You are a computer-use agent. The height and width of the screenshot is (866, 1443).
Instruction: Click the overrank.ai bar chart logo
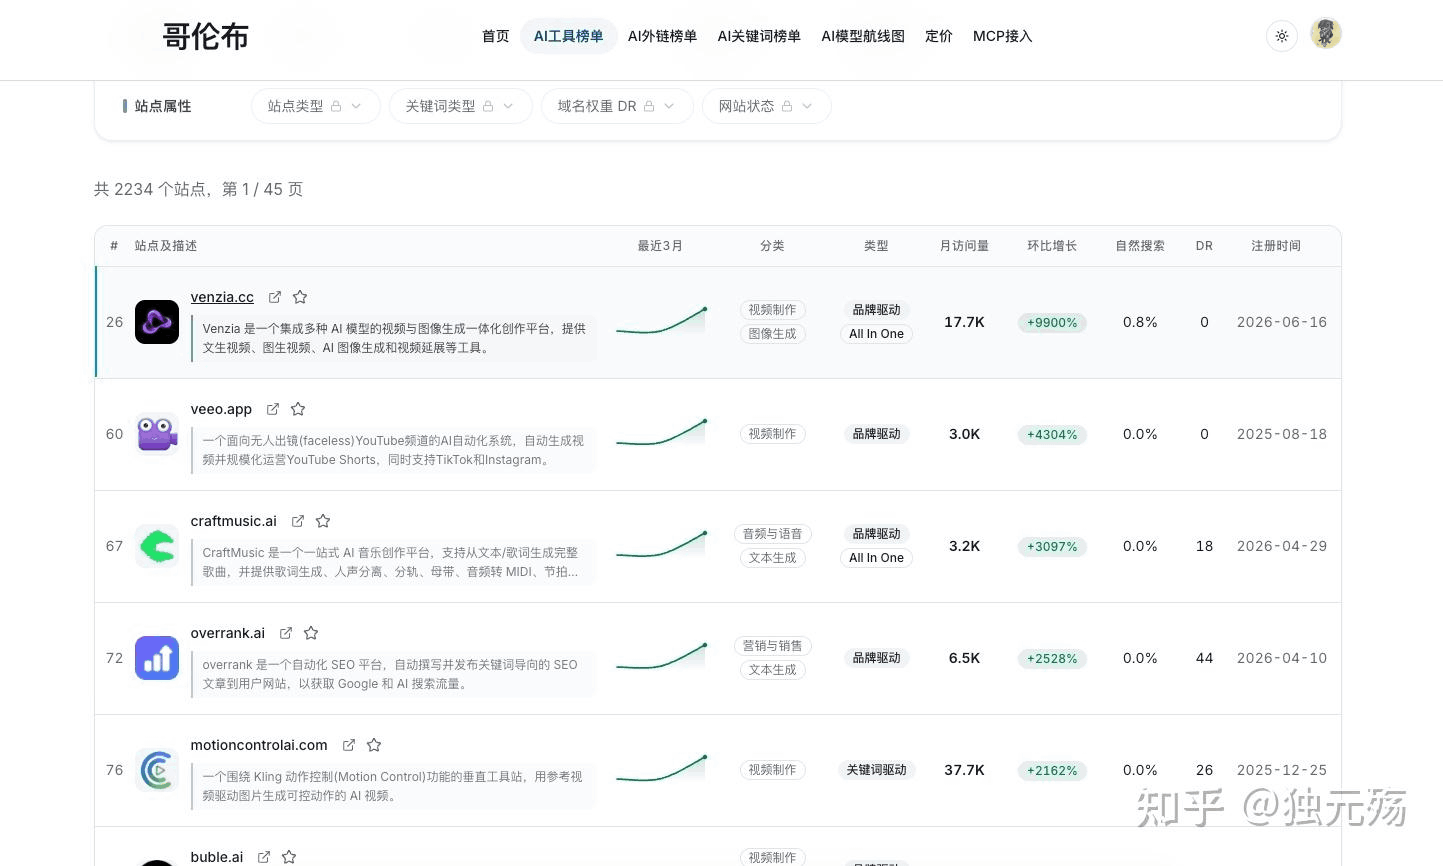click(157, 658)
